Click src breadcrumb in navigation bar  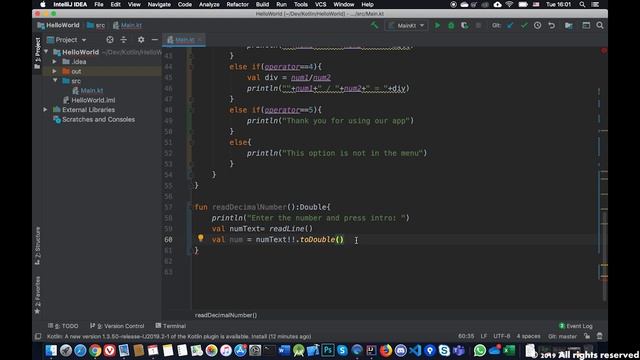click(96, 25)
